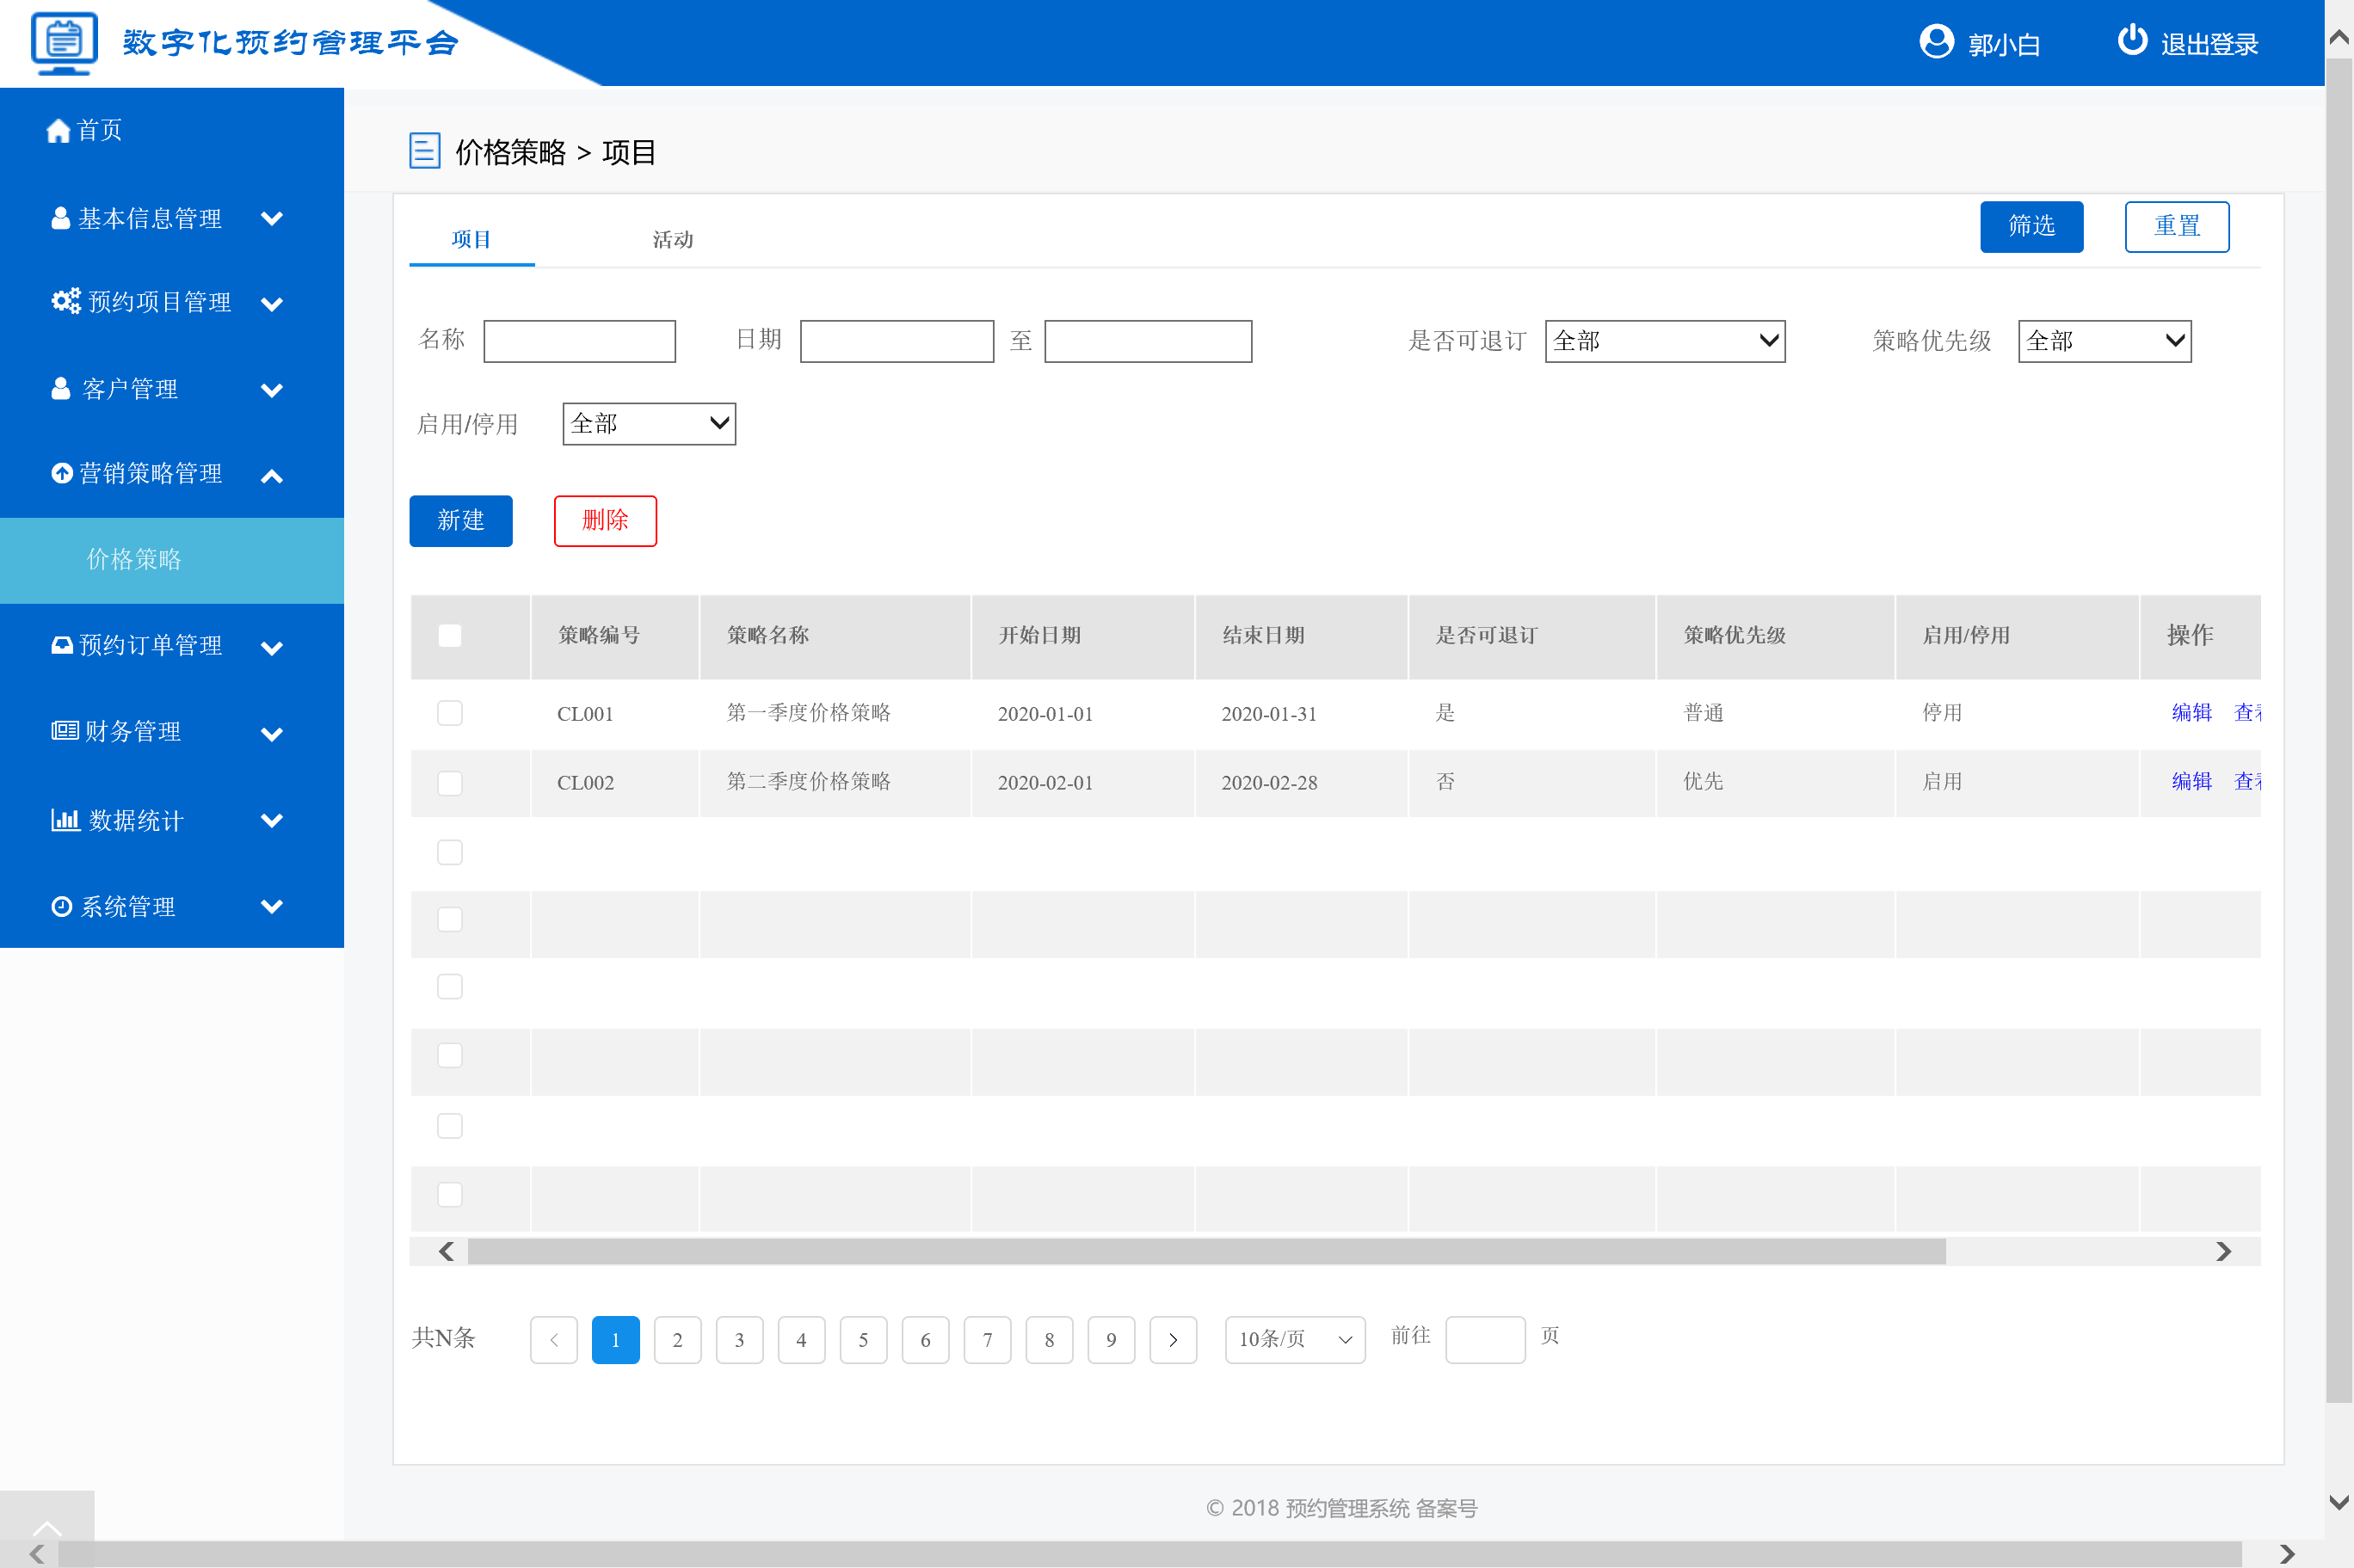Click the page scrollbar up arrow

point(2339,38)
